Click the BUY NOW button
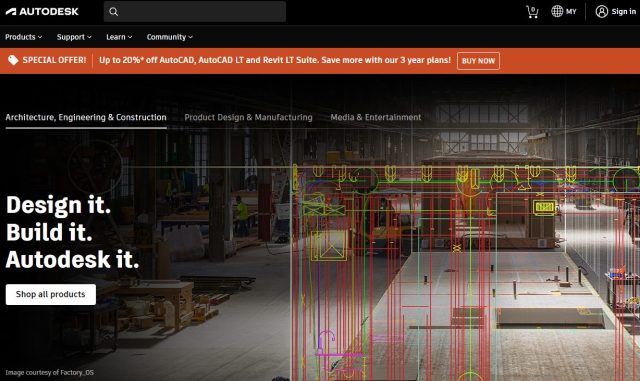The image size is (640, 381). point(478,61)
